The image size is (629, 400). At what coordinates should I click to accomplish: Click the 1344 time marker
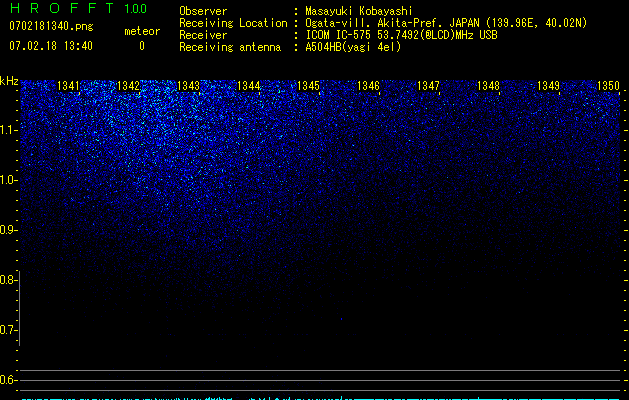[248, 85]
